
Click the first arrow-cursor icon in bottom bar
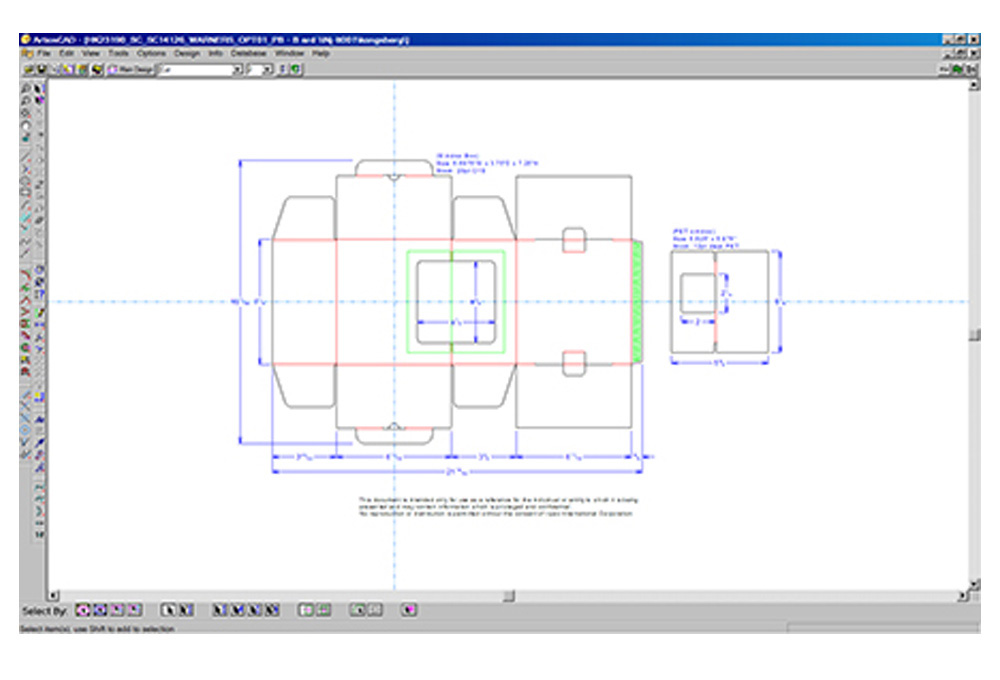pos(168,609)
